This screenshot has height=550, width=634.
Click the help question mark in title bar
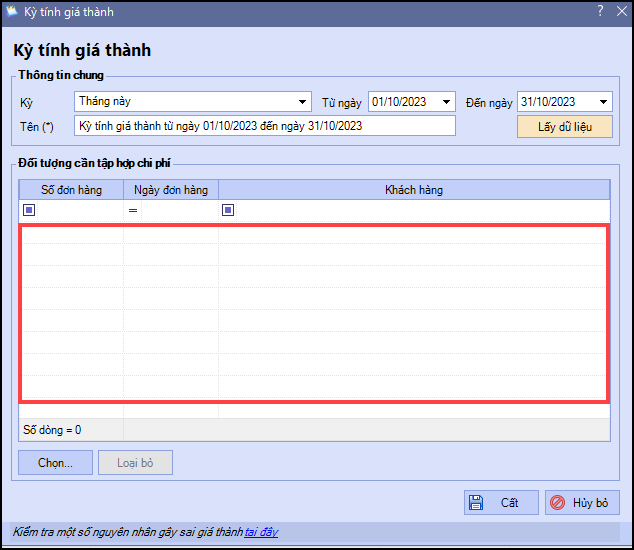[600, 12]
